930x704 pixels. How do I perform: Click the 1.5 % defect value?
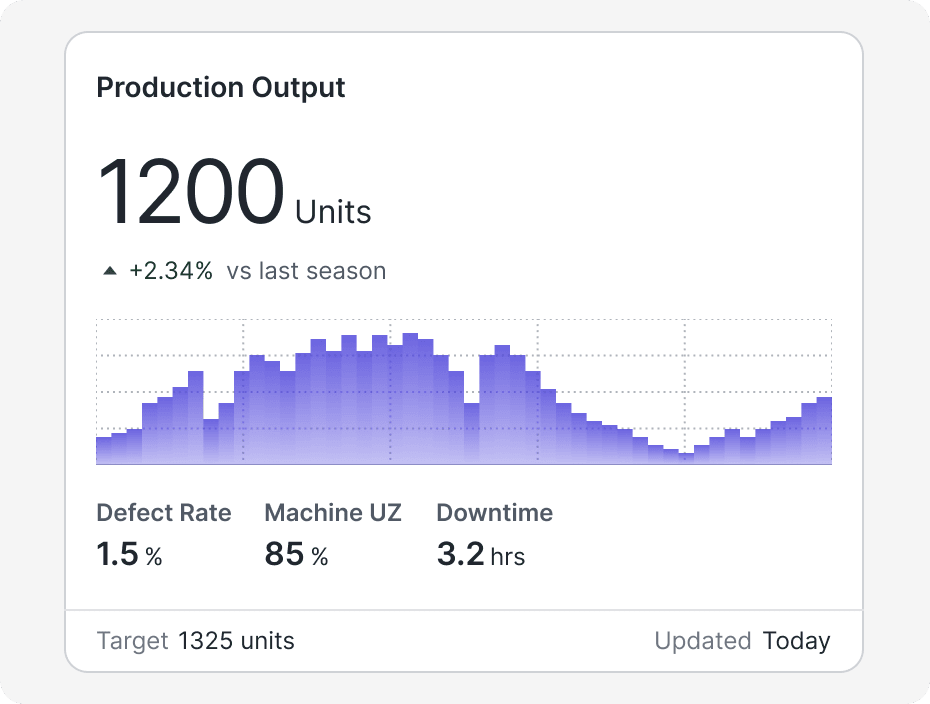point(129,555)
